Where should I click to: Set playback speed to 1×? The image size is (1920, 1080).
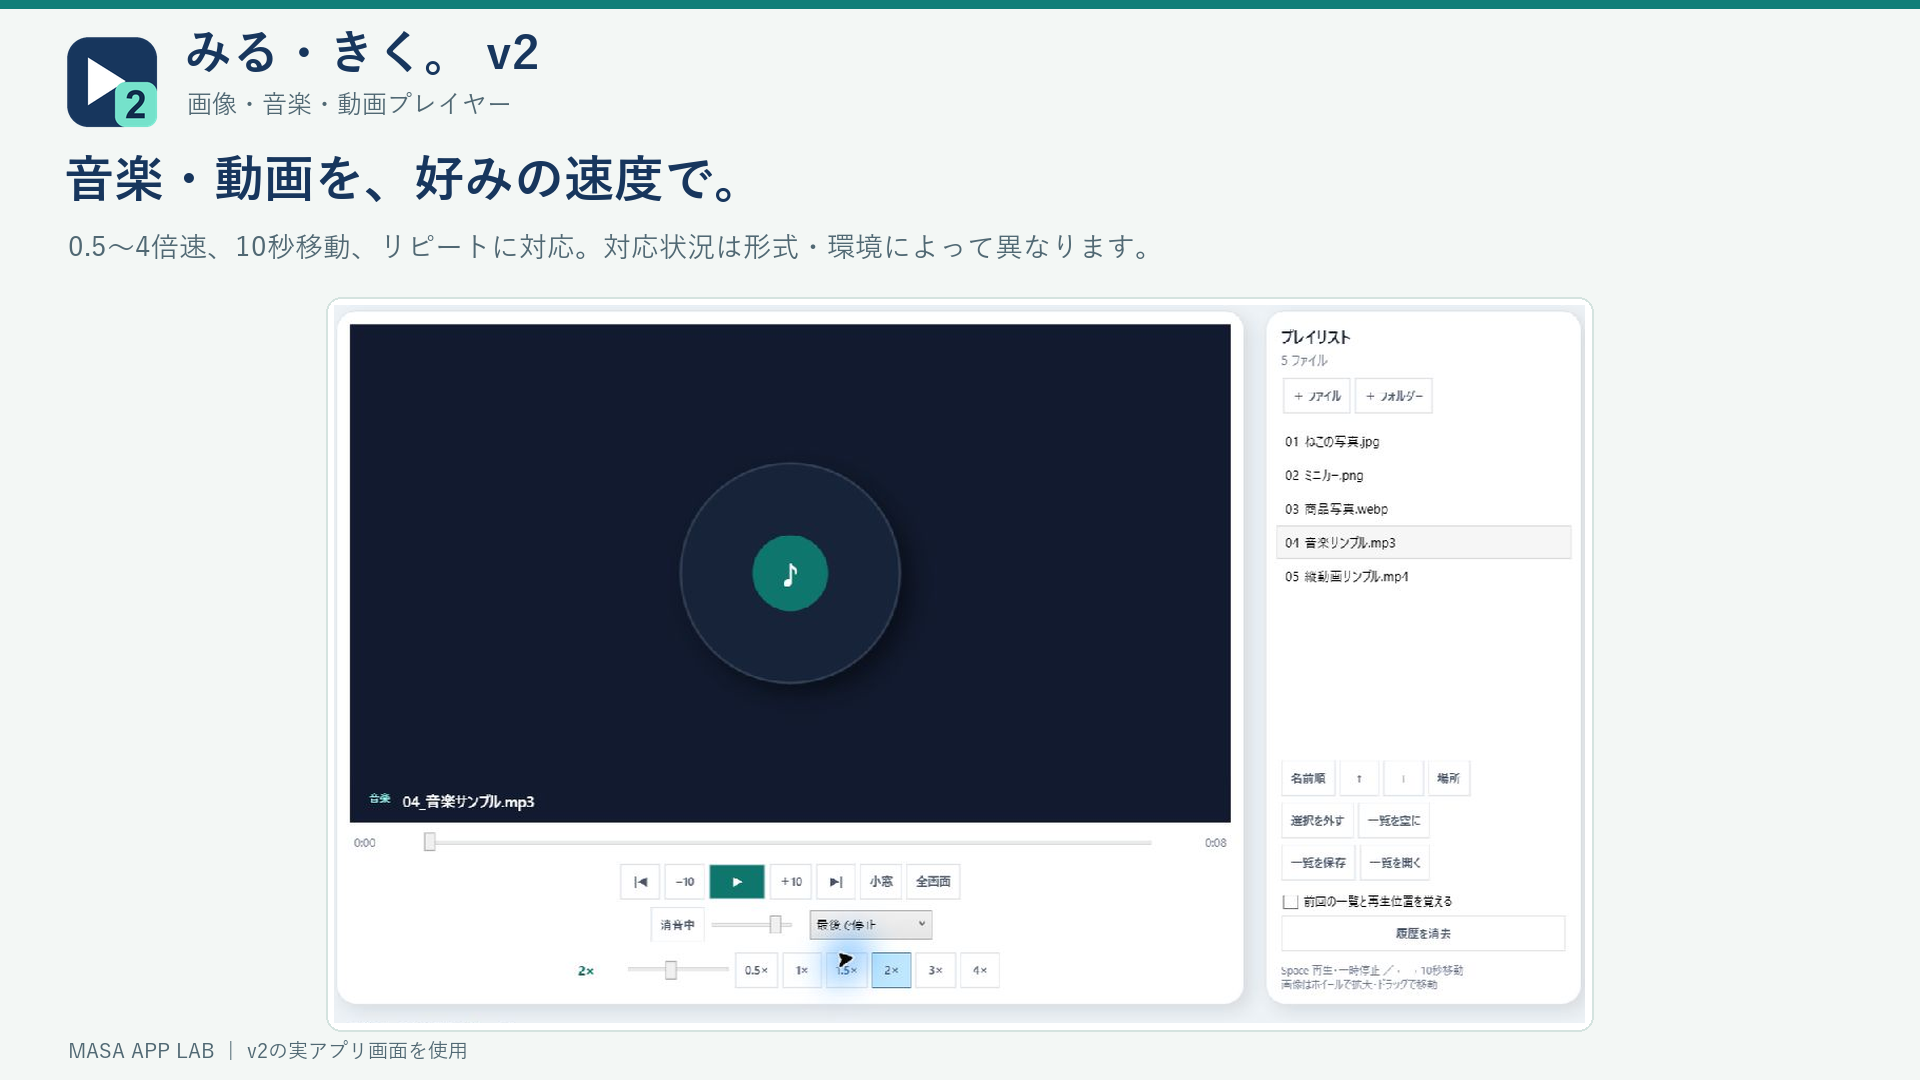[x=802, y=970]
